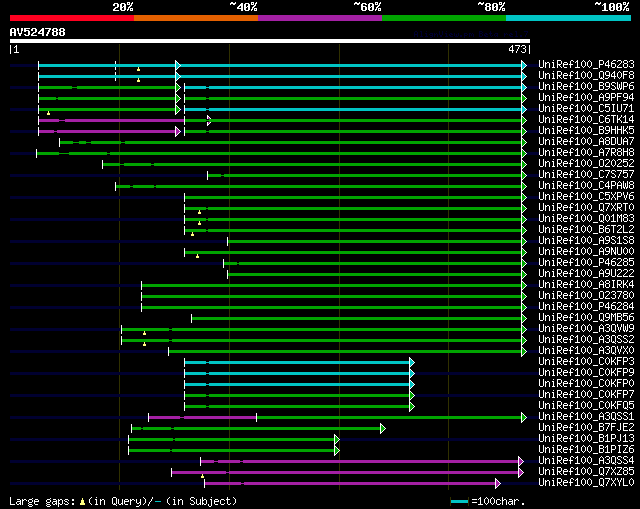Click the purple alignment bar of UniRef100_Q7XZ85
This screenshot has height=509, width=640.
pyautogui.click(x=345, y=473)
